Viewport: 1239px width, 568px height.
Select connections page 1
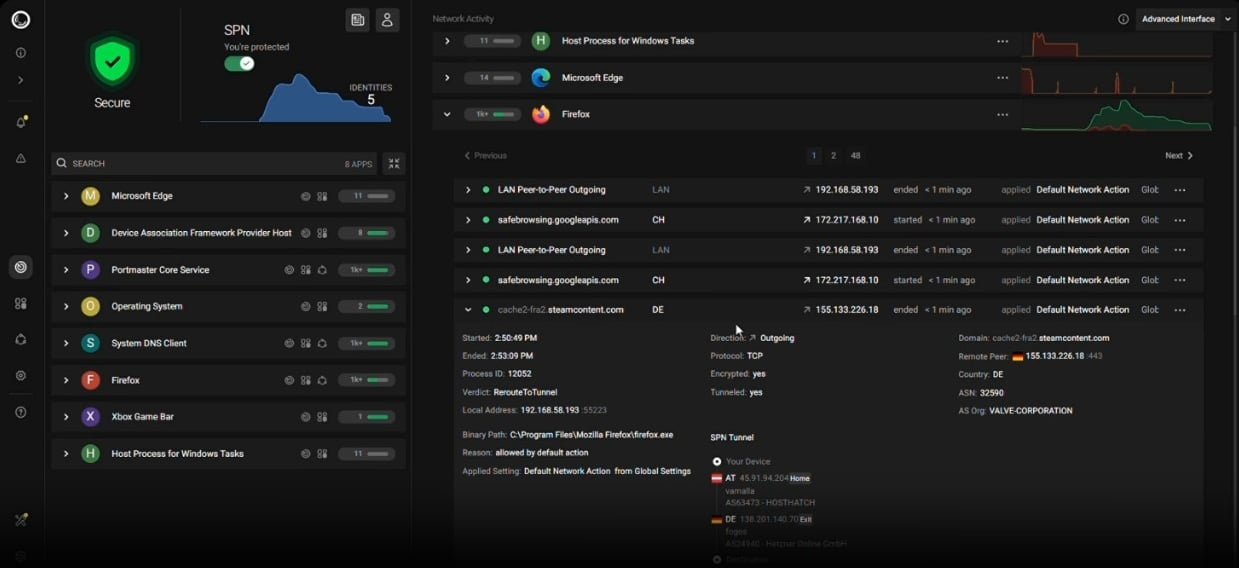tap(814, 156)
